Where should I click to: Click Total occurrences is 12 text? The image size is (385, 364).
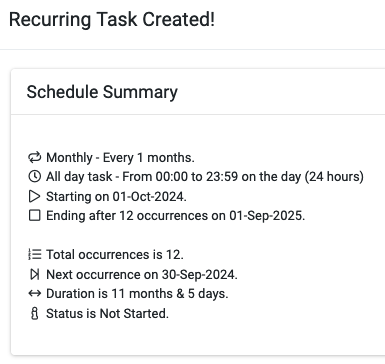(x=115, y=255)
